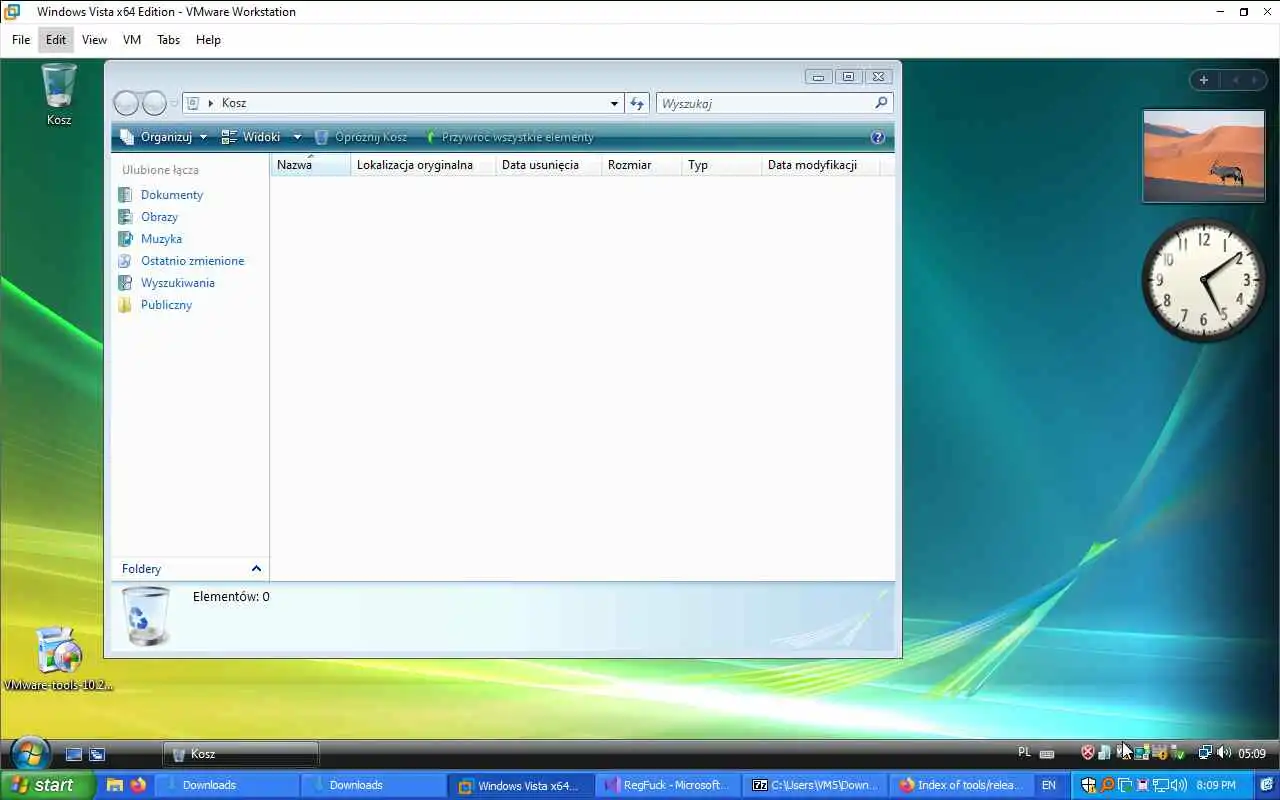Click the Vista tray clock 05:09

click(1252, 754)
